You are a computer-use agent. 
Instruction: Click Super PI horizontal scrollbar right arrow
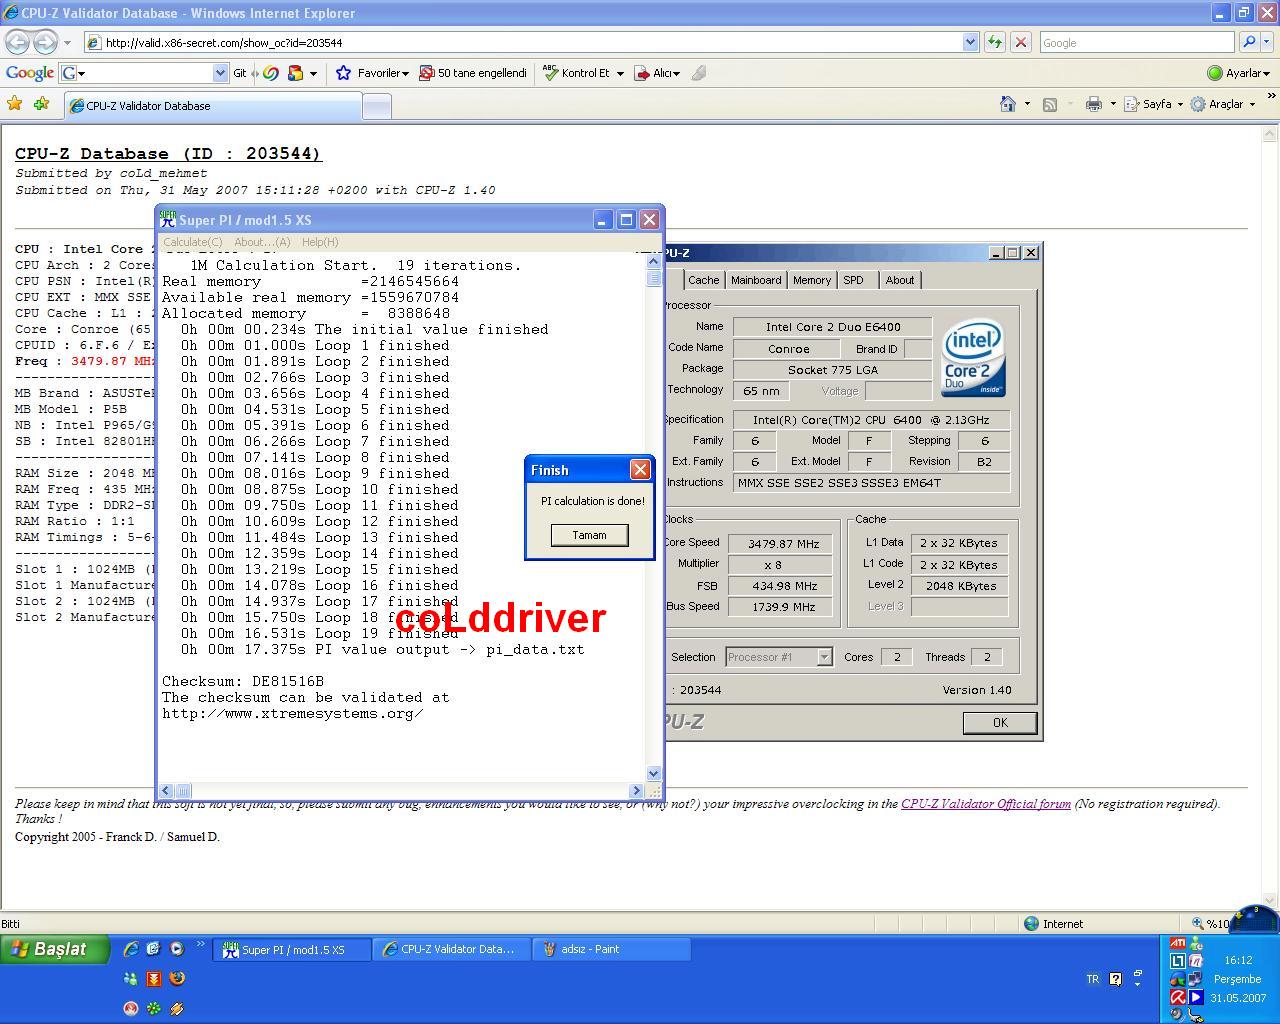click(x=636, y=790)
